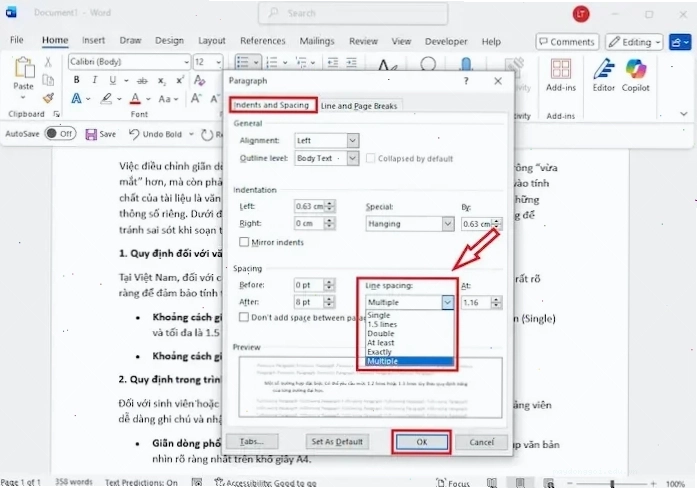Apply Strikethrough formatting
The width and height of the screenshot is (697, 488).
[142, 80]
